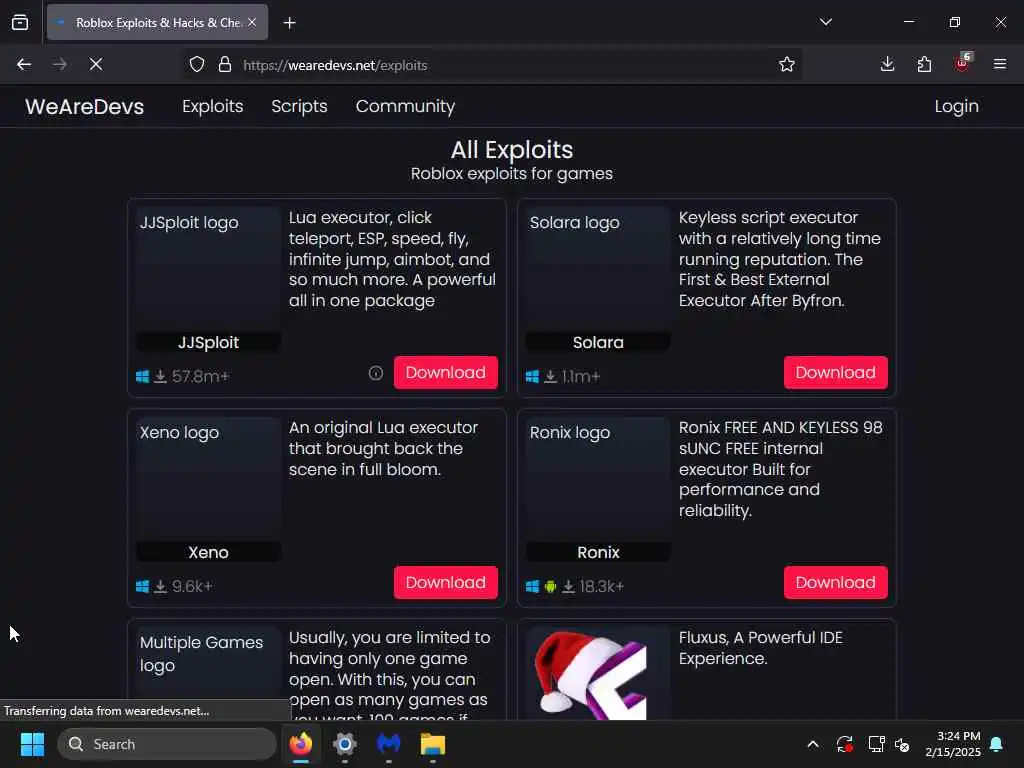Download Solara
The width and height of the screenshot is (1024, 768).
coord(835,372)
